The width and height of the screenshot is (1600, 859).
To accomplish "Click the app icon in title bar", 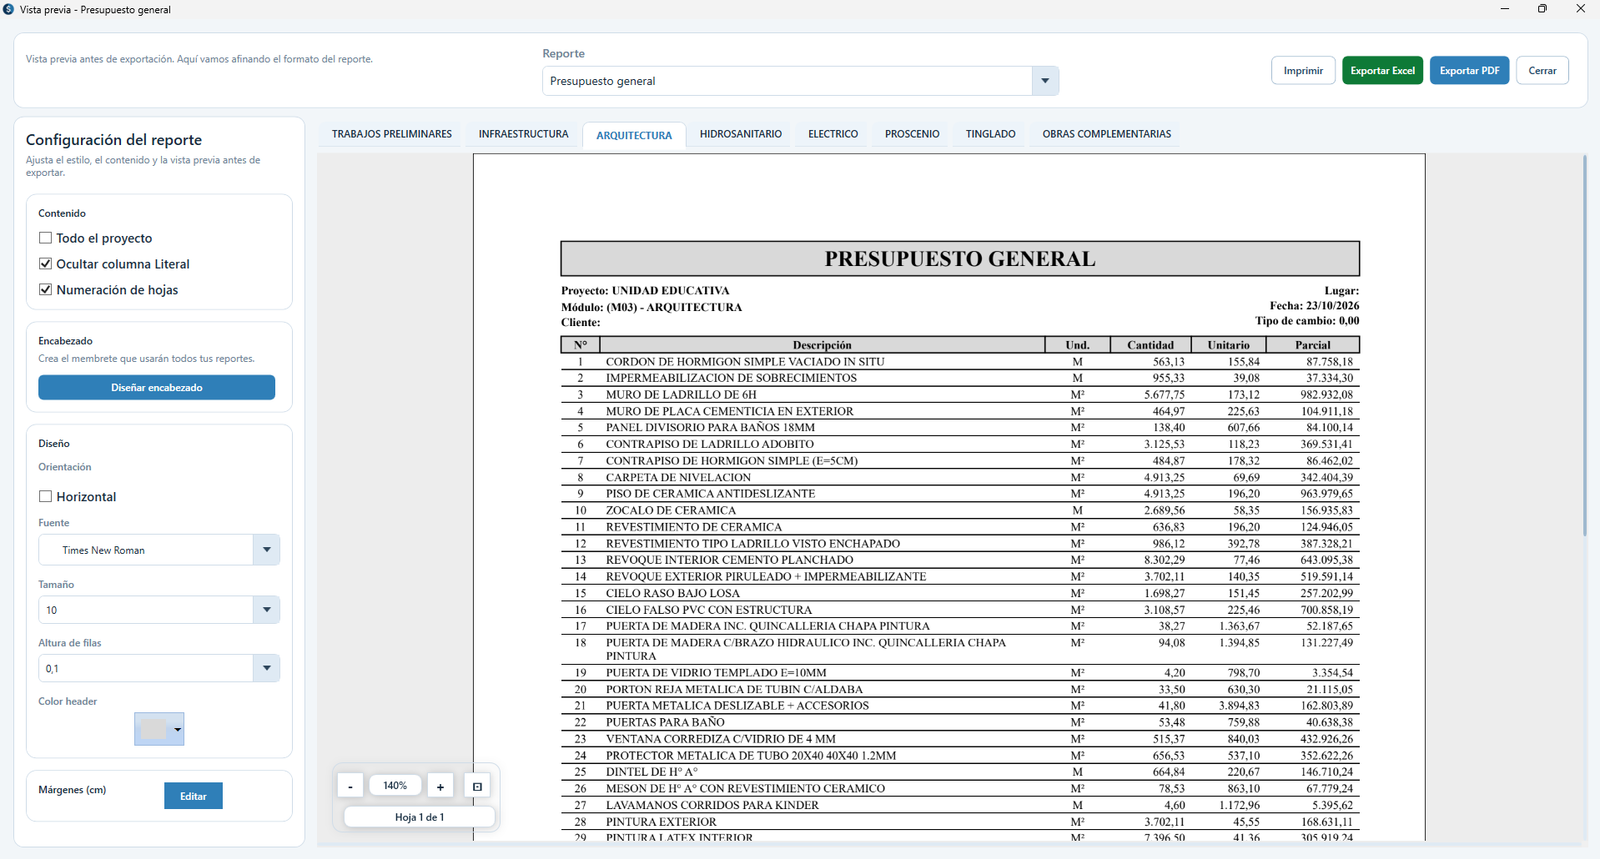I will coord(9,9).
